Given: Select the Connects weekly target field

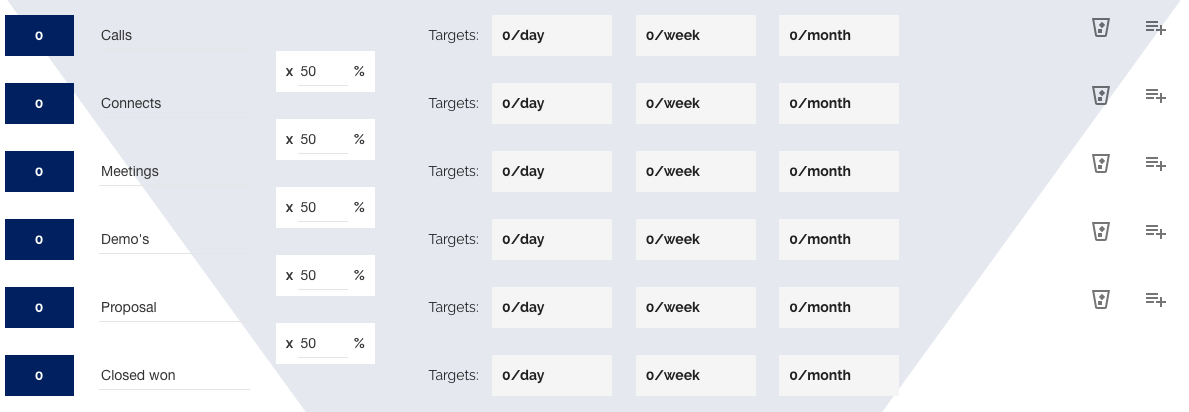Looking at the screenshot, I should click(x=695, y=104).
